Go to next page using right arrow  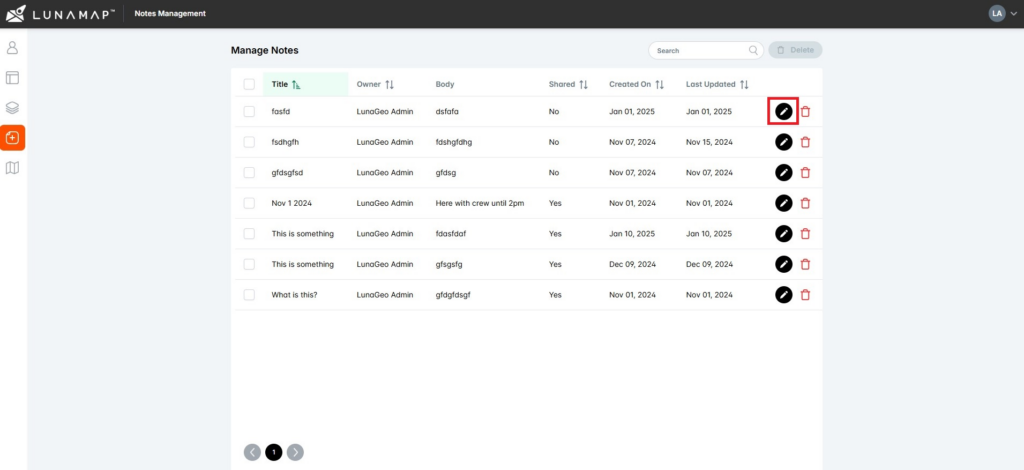coord(295,452)
